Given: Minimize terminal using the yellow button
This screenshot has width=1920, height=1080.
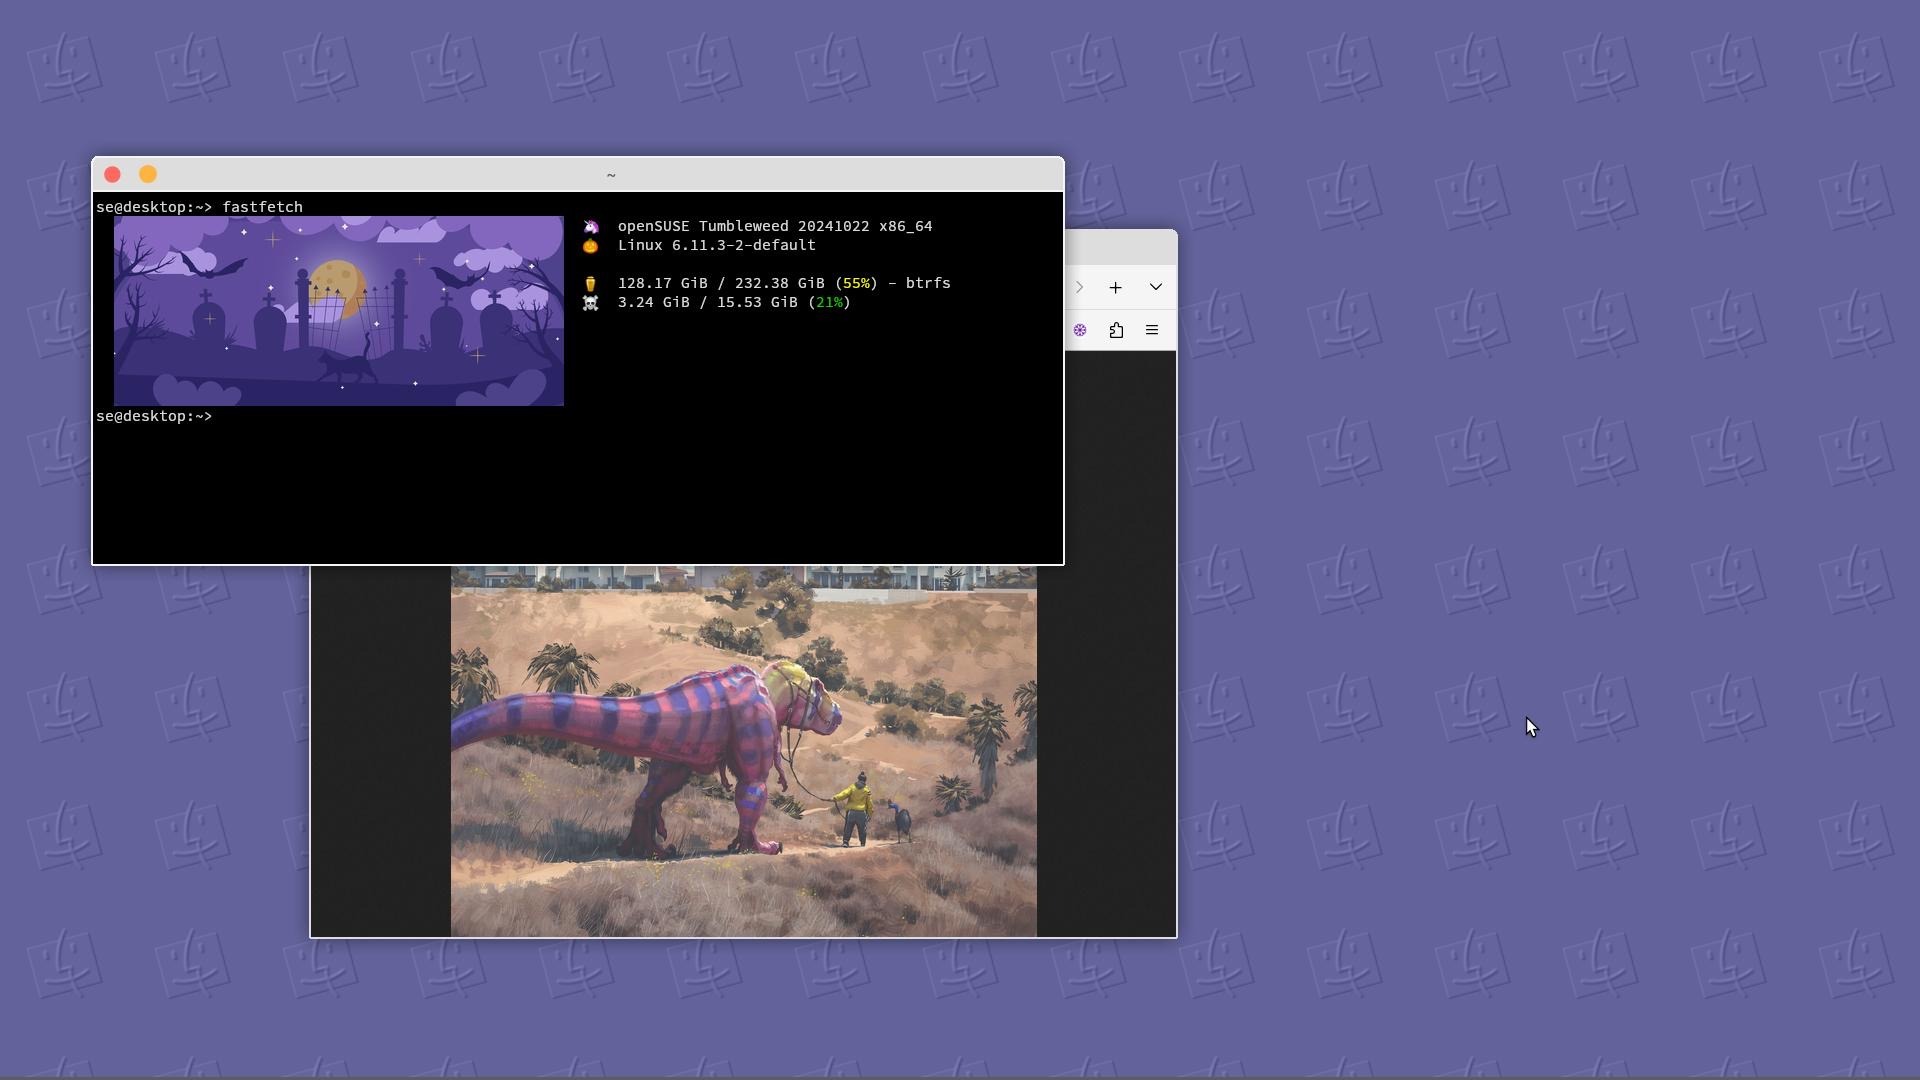Looking at the screenshot, I should click(148, 175).
